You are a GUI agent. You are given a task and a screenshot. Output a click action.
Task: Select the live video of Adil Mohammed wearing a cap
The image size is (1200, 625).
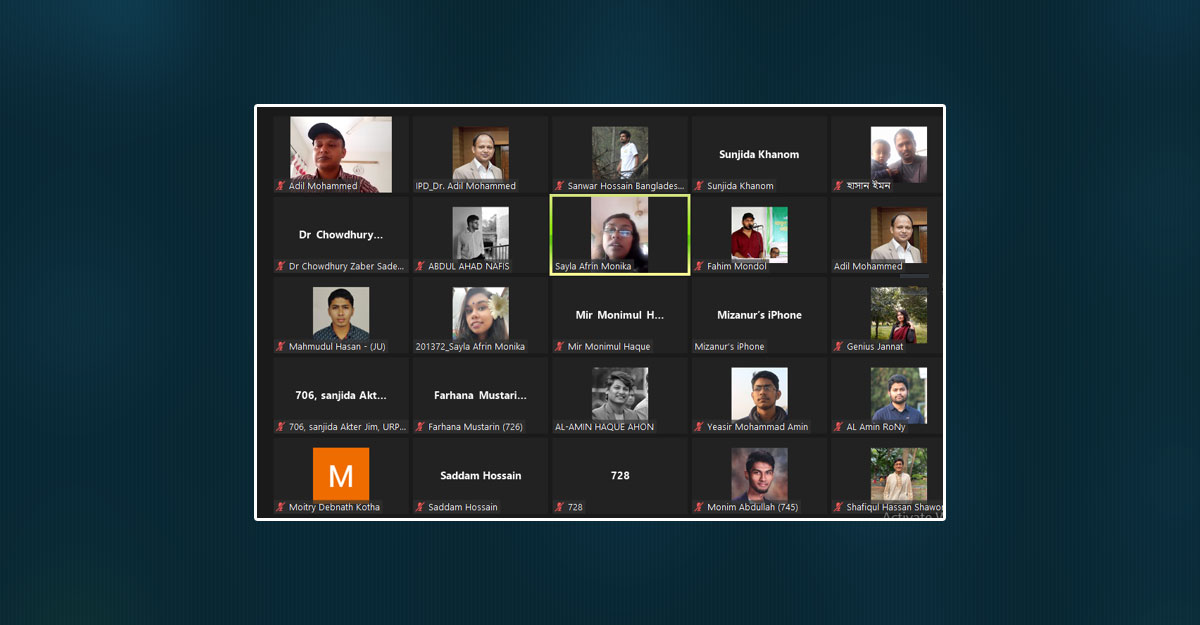[x=341, y=153]
